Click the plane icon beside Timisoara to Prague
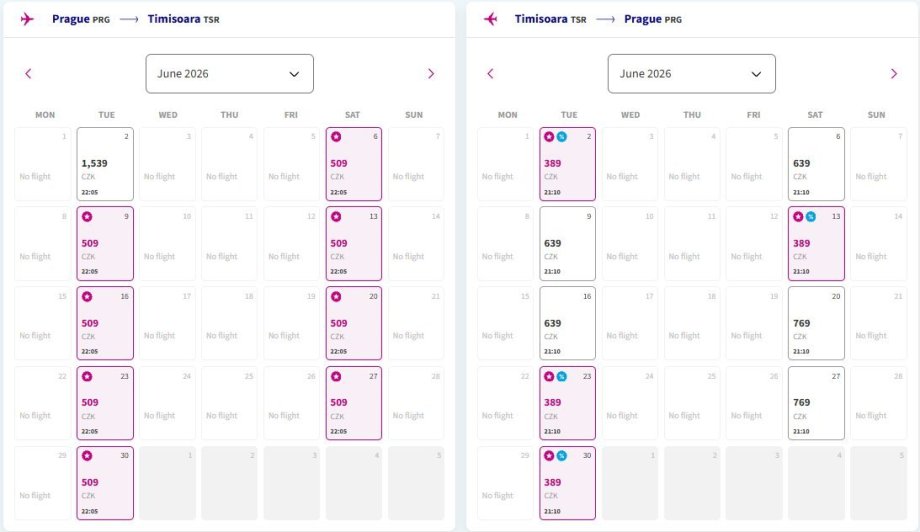Screen dimensions: 920x532 (x=490, y=19)
